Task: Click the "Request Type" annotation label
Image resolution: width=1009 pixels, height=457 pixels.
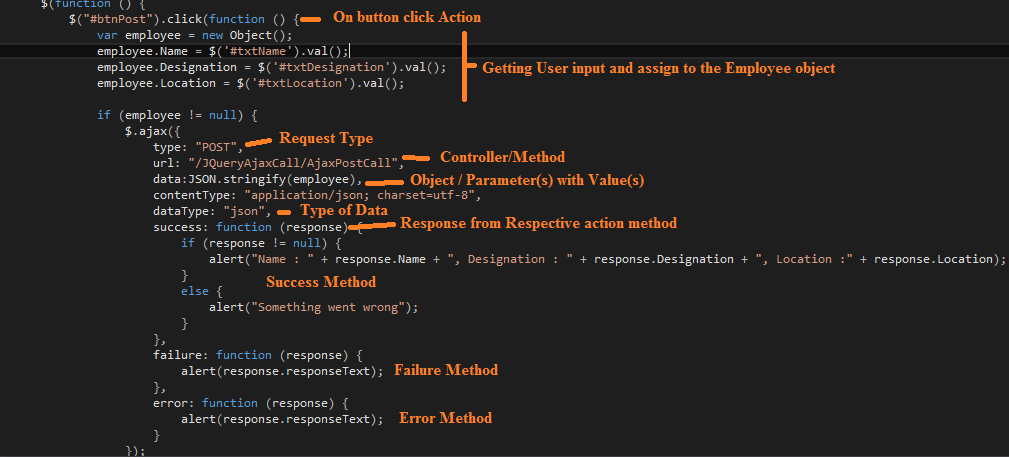Action: (x=325, y=139)
